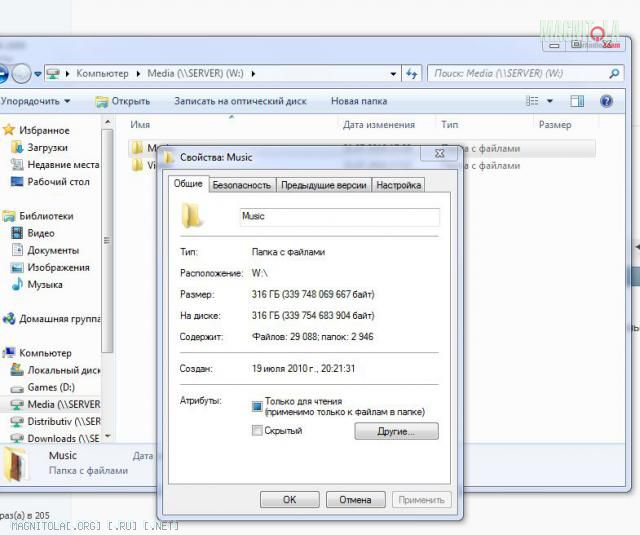The width and height of the screenshot is (640, 535).
Task: Click the Другие... button
Action: pos(396,432)
